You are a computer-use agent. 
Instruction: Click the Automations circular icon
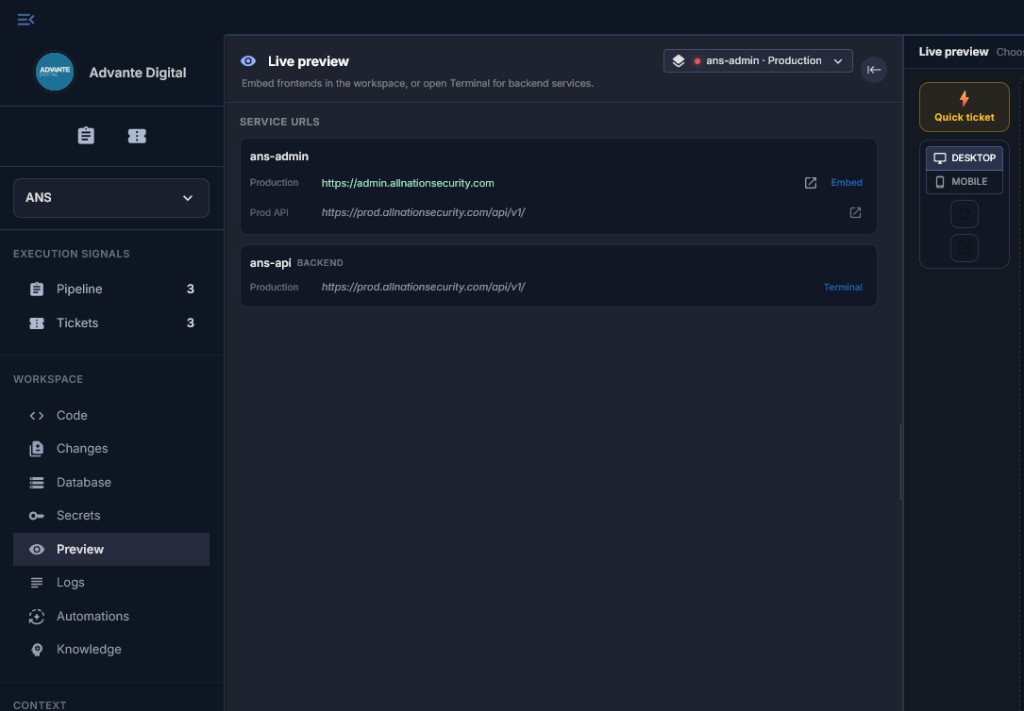[x=37, y=616]
